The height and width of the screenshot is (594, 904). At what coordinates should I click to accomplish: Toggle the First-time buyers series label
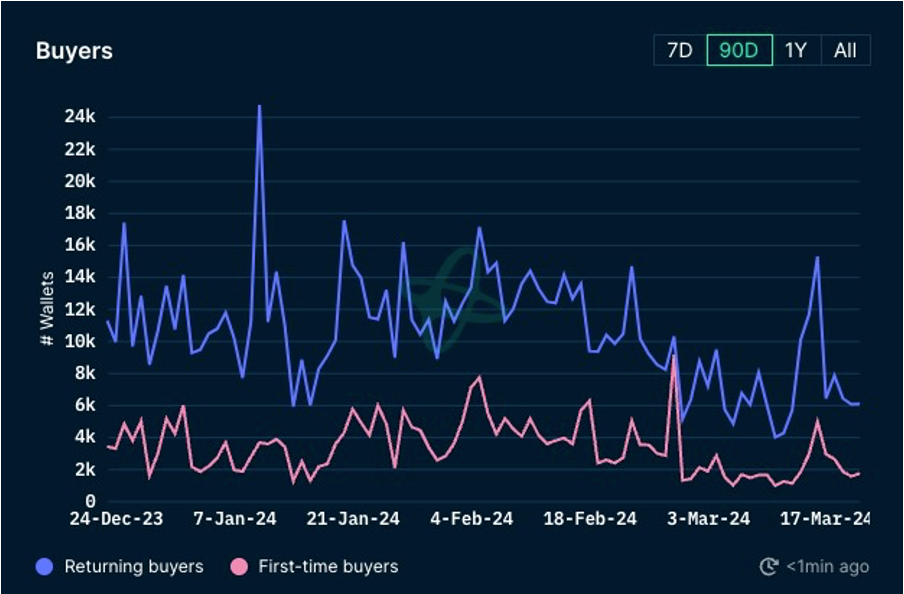[328, 567]
